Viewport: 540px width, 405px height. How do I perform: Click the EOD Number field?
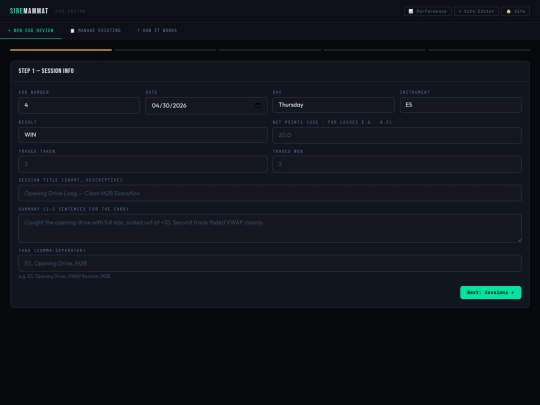pos(79,105)
